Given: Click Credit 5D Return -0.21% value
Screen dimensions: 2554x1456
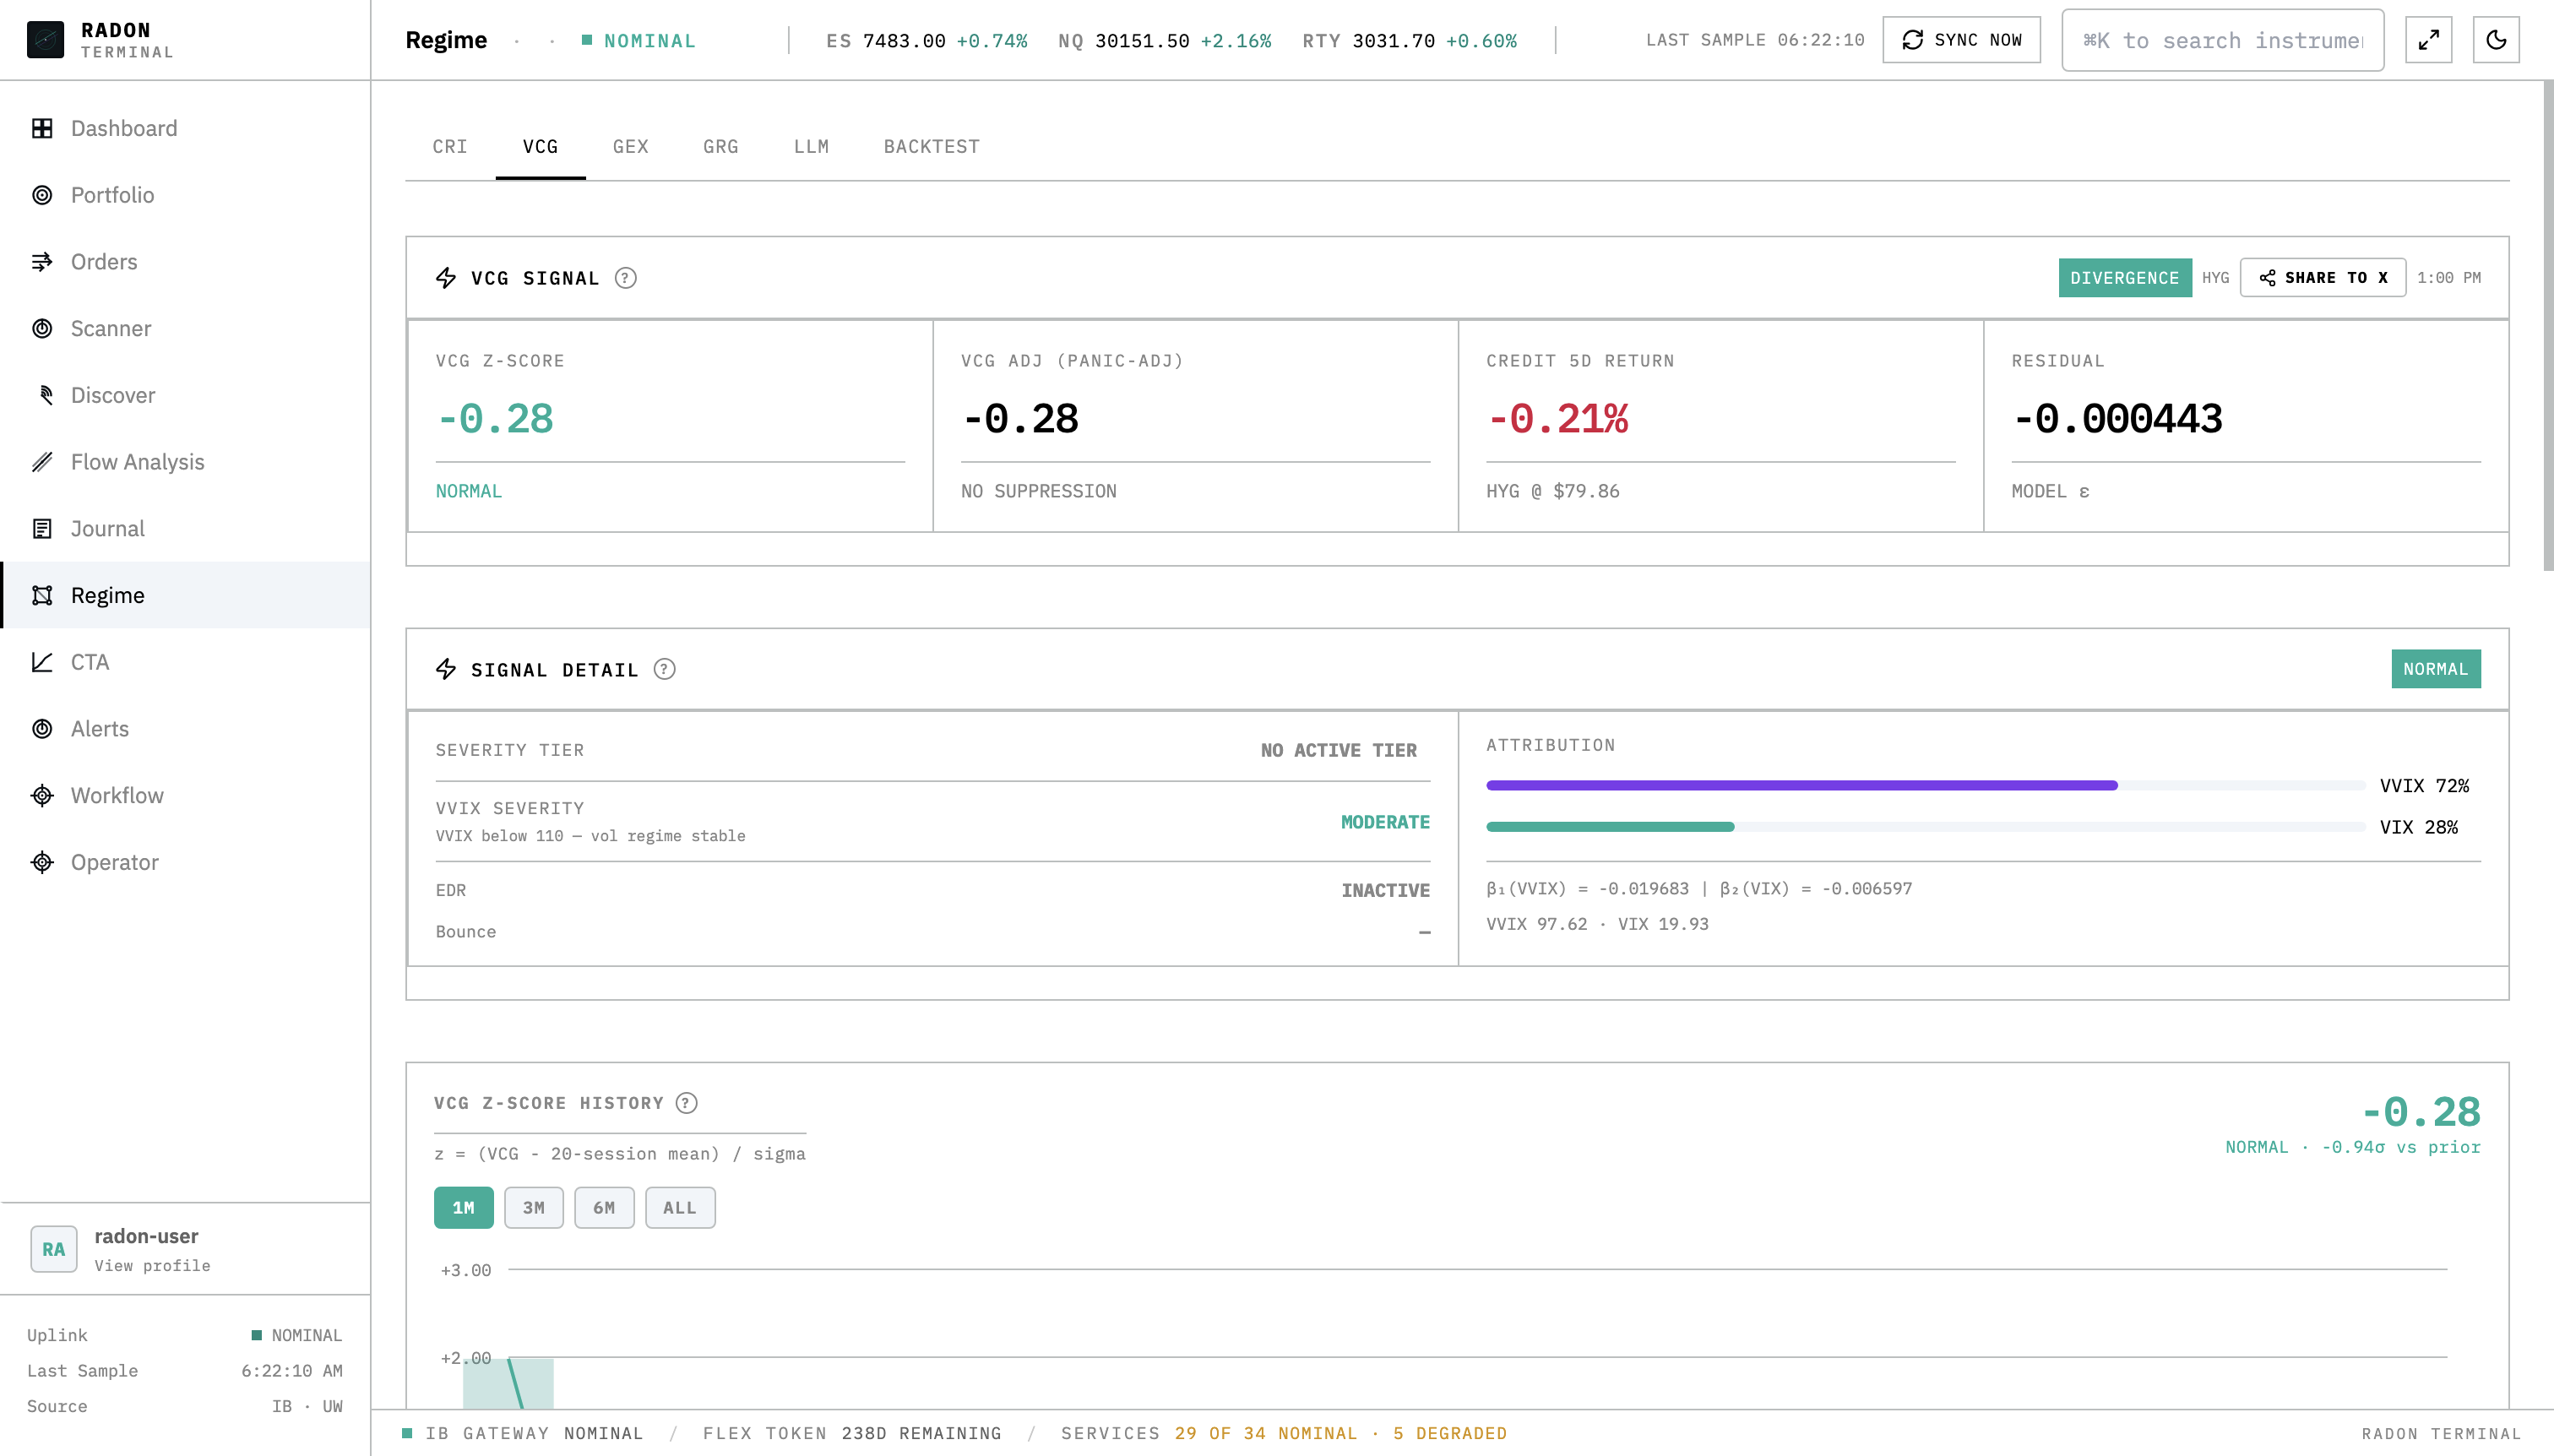Looking at the screenshot, I should pyautogui.click(x=1558, y=418).
